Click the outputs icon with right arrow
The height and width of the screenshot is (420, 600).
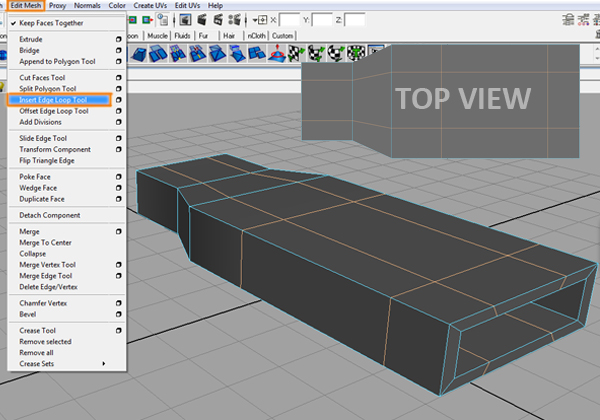click(x=147, y=20)
